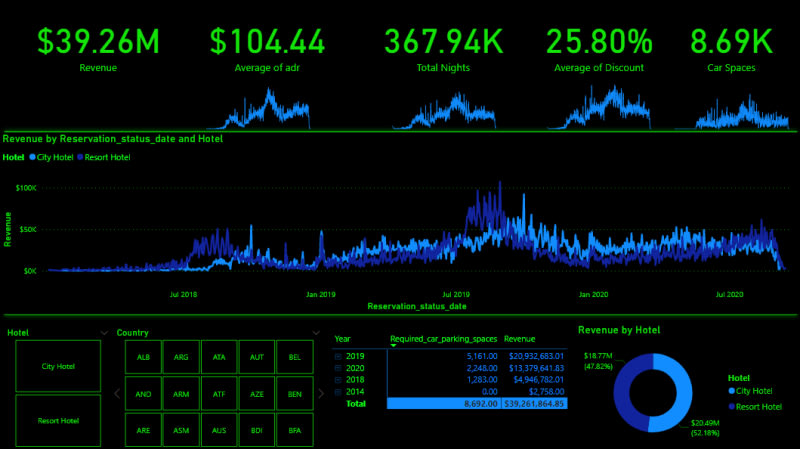Toggle the AUS country tile
800x449 pixels.
tap(219, 430)
